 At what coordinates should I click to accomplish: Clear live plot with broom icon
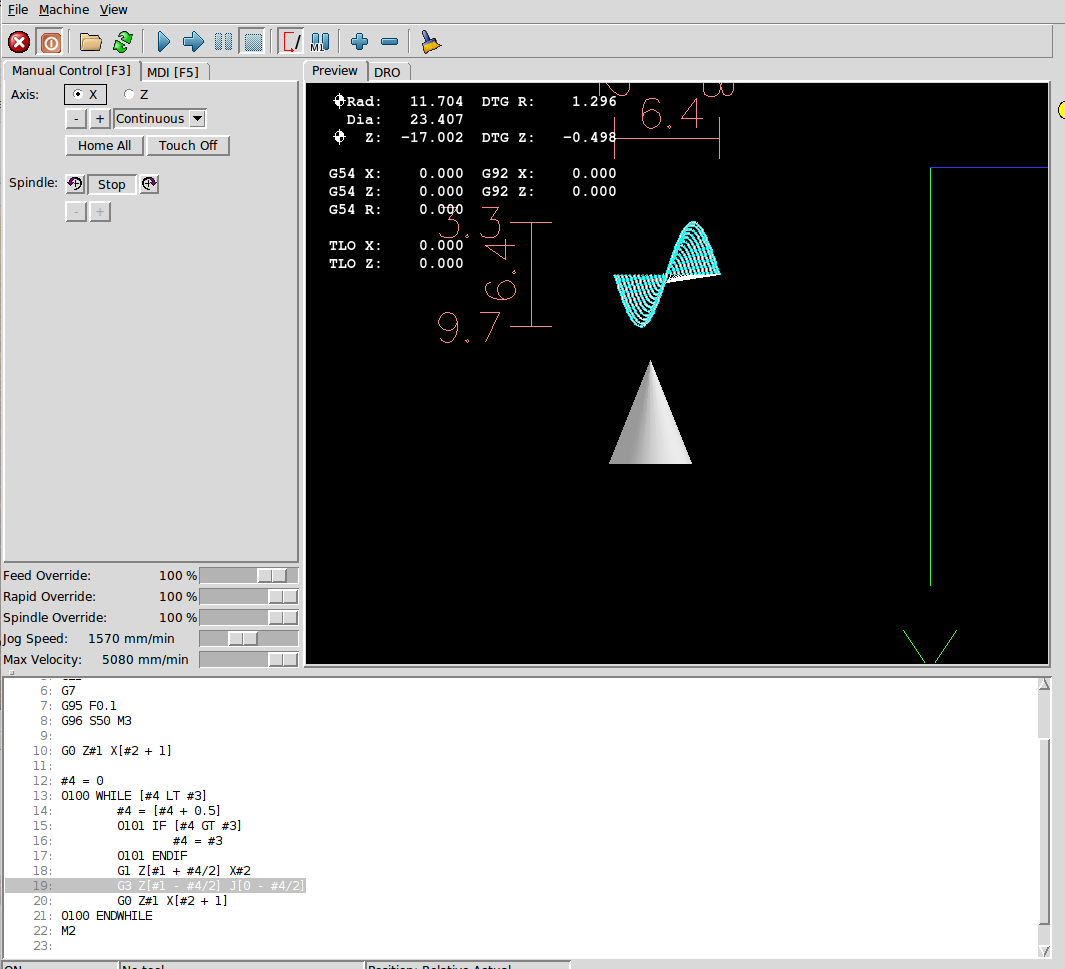click(430, 42)
